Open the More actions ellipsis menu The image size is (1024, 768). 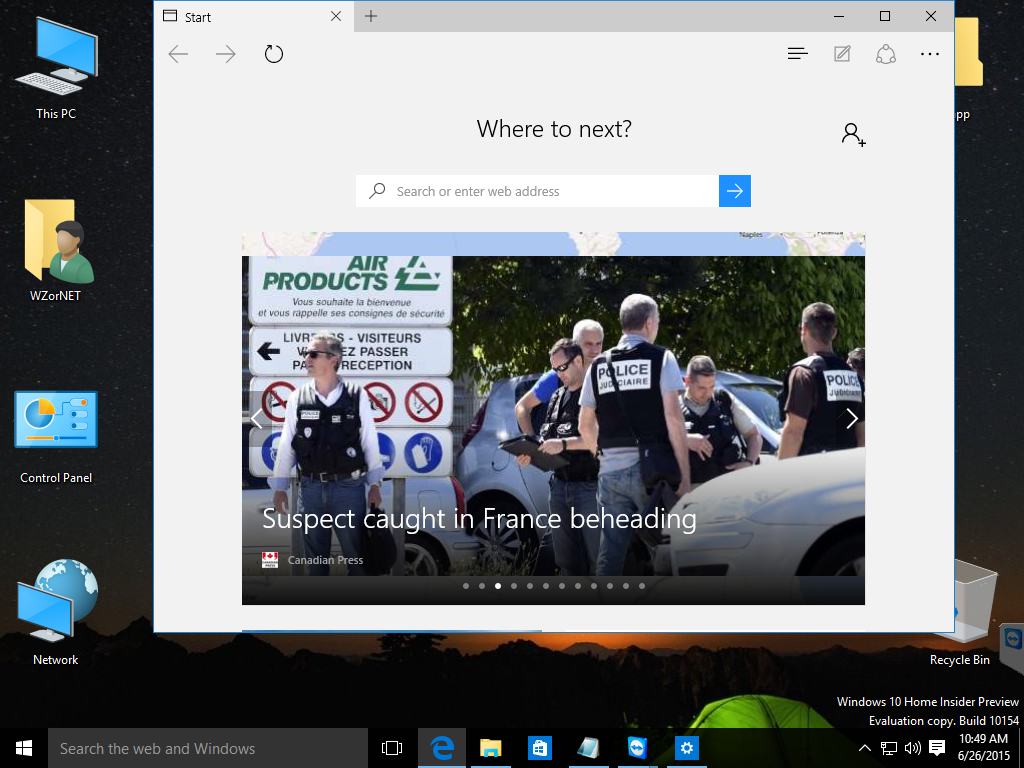pos(930,54)
